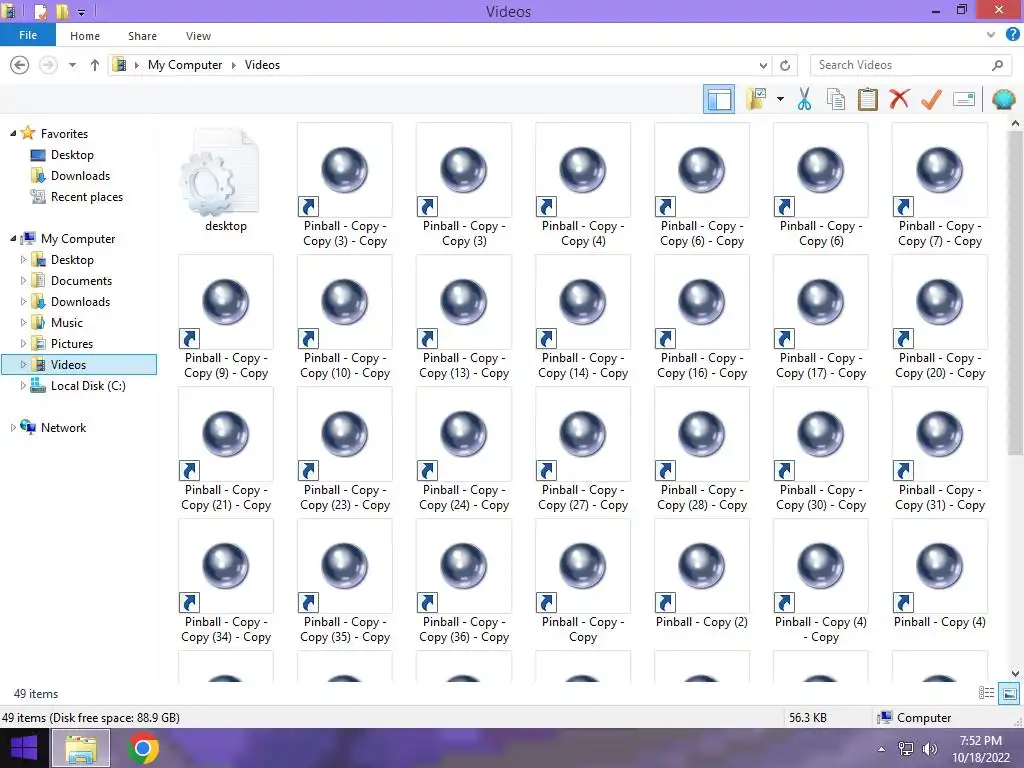Select the Pinball - Copy (2) shortcut

coord(702,575)
